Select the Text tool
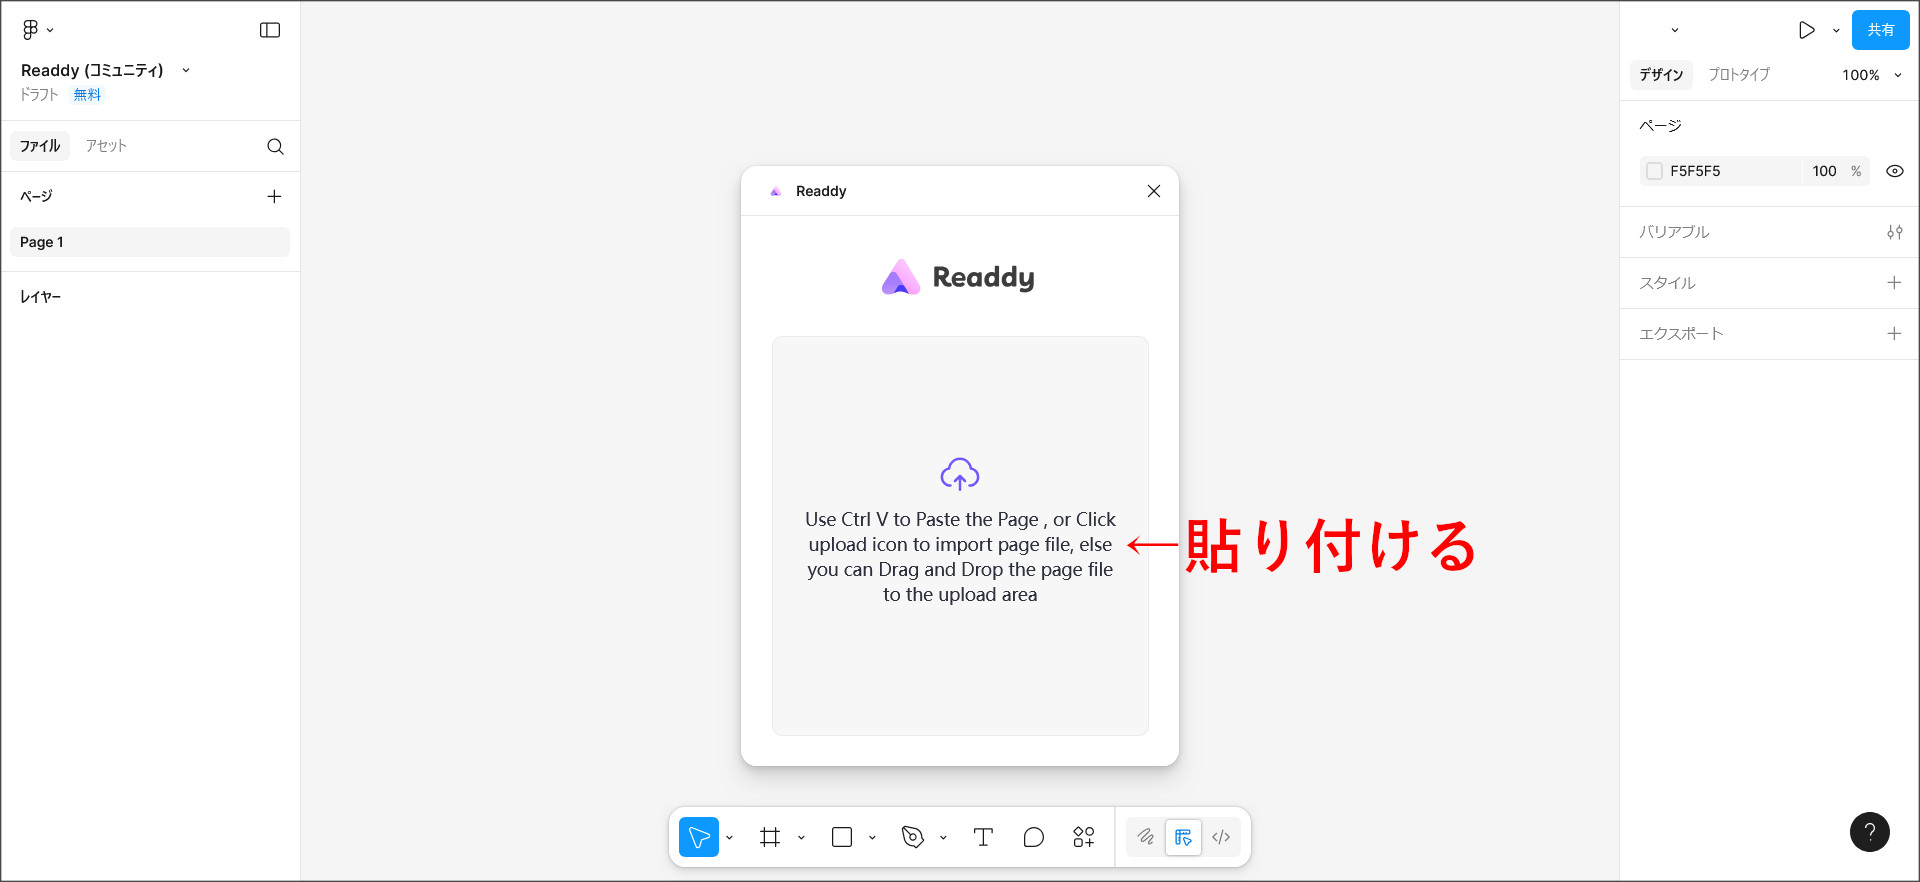Image resolution: width=1920 pixels, height=882 pixels. click(983, 837)
